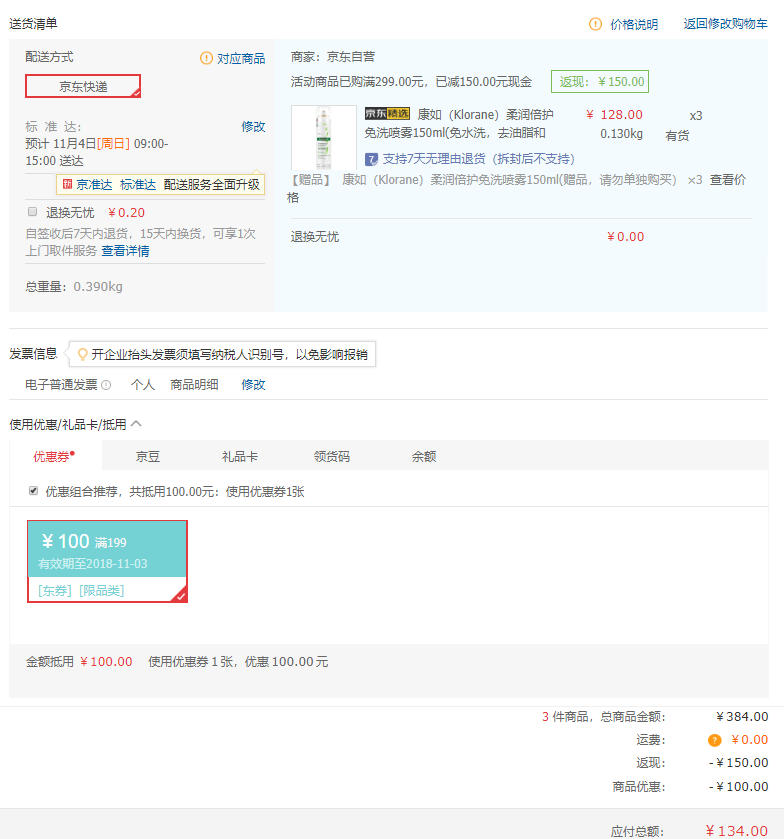The height and width of the screenshot is (839, 784).
Task: Toggle the 退换无忧 checkbox
Action: 33,211
